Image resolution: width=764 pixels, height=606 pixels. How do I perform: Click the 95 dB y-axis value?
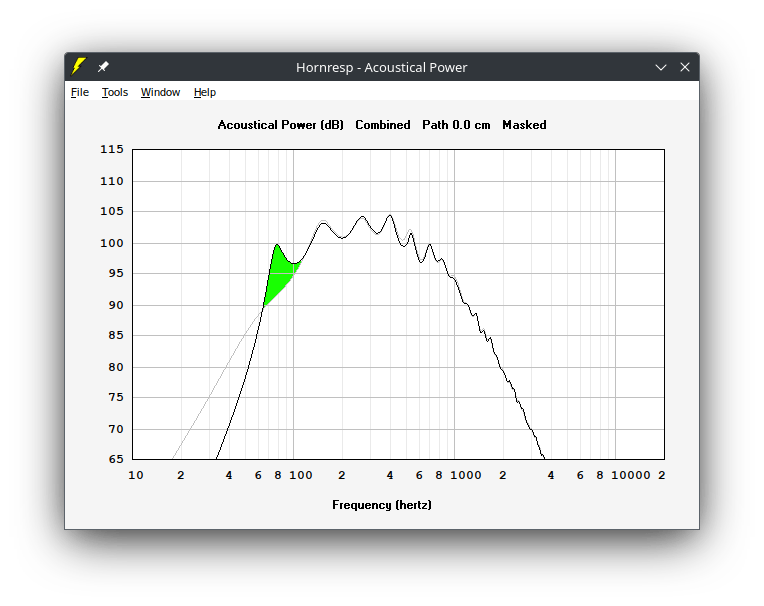(116, 273)
